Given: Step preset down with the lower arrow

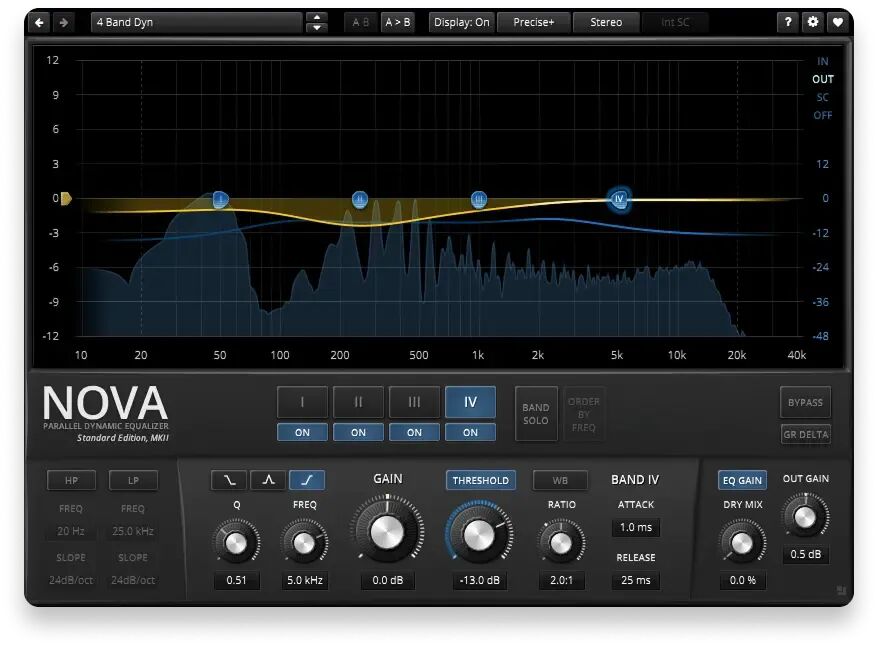Looking at the screenshot, I should pyautogui.click(x=317, y=27).
